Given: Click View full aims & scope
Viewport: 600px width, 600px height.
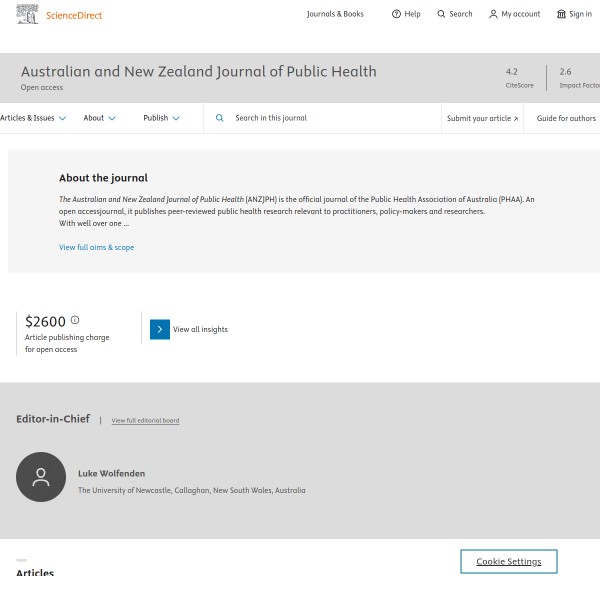Looking at the screenshot, I should (x=96, y=247).
